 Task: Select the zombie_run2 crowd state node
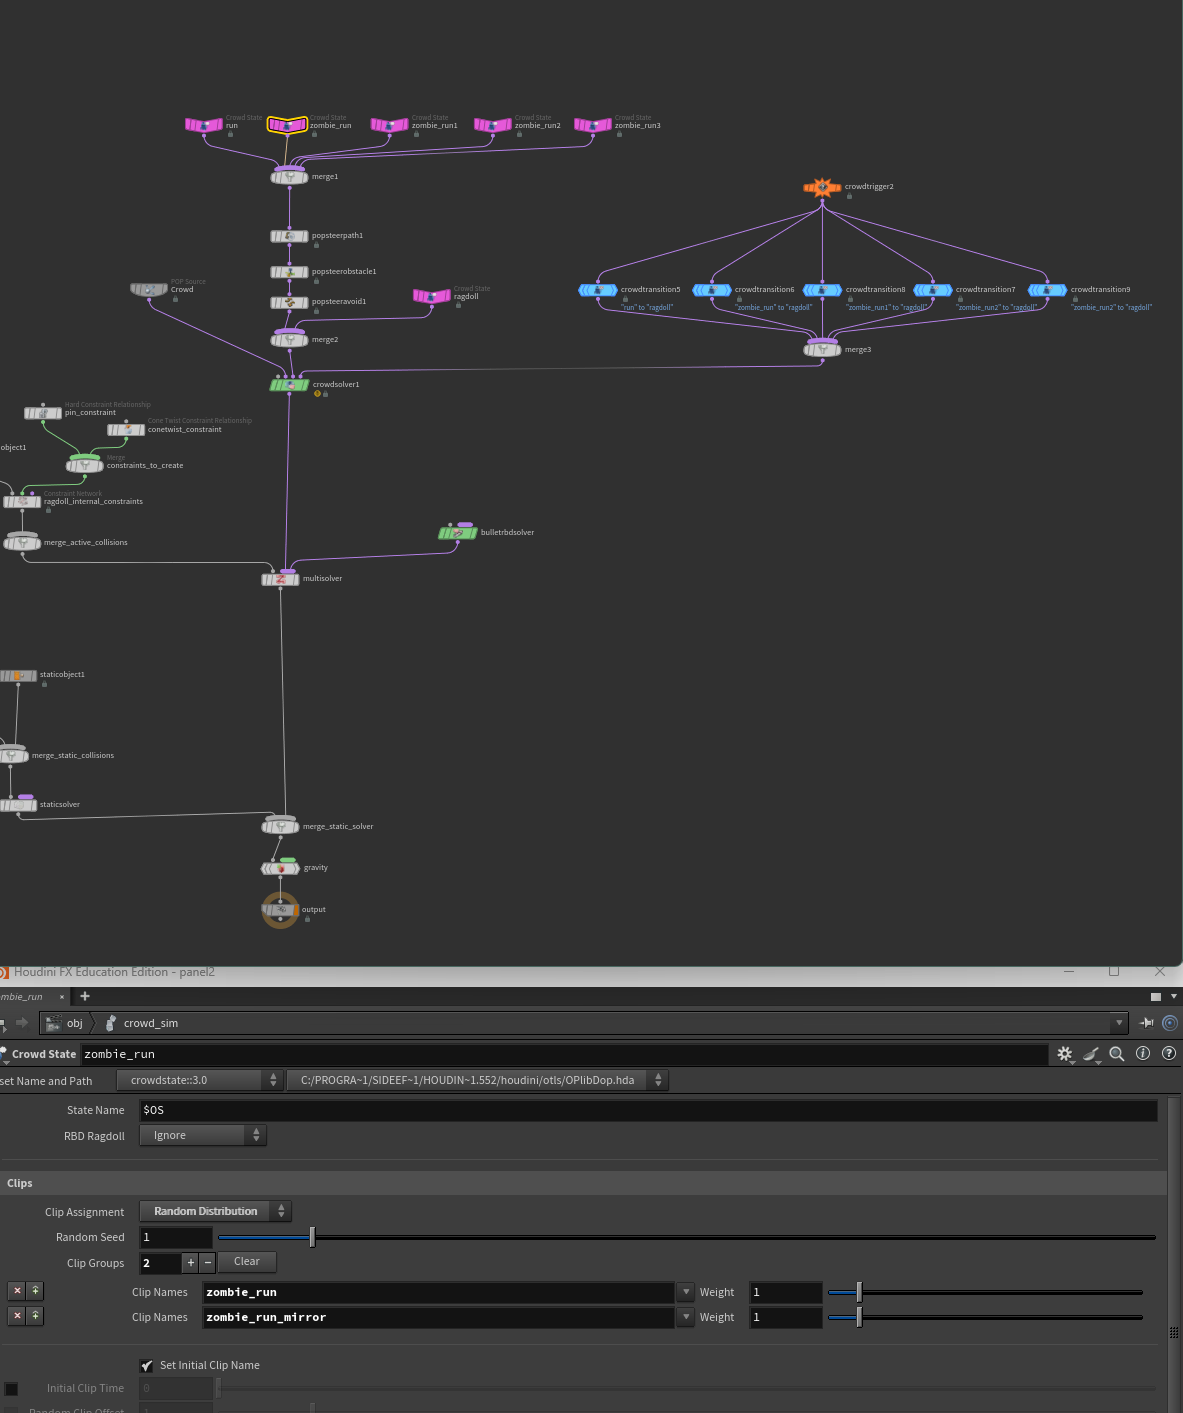click(492, 125)
